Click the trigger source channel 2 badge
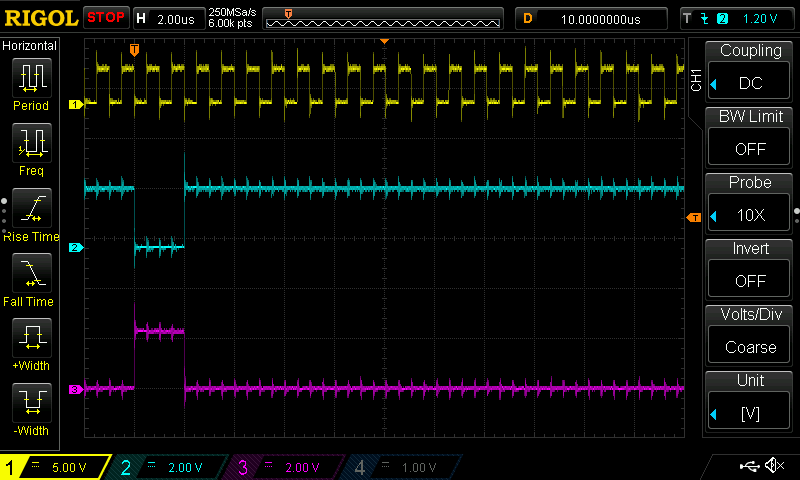This screenshot has width=800, height=480. click(722, 19)
